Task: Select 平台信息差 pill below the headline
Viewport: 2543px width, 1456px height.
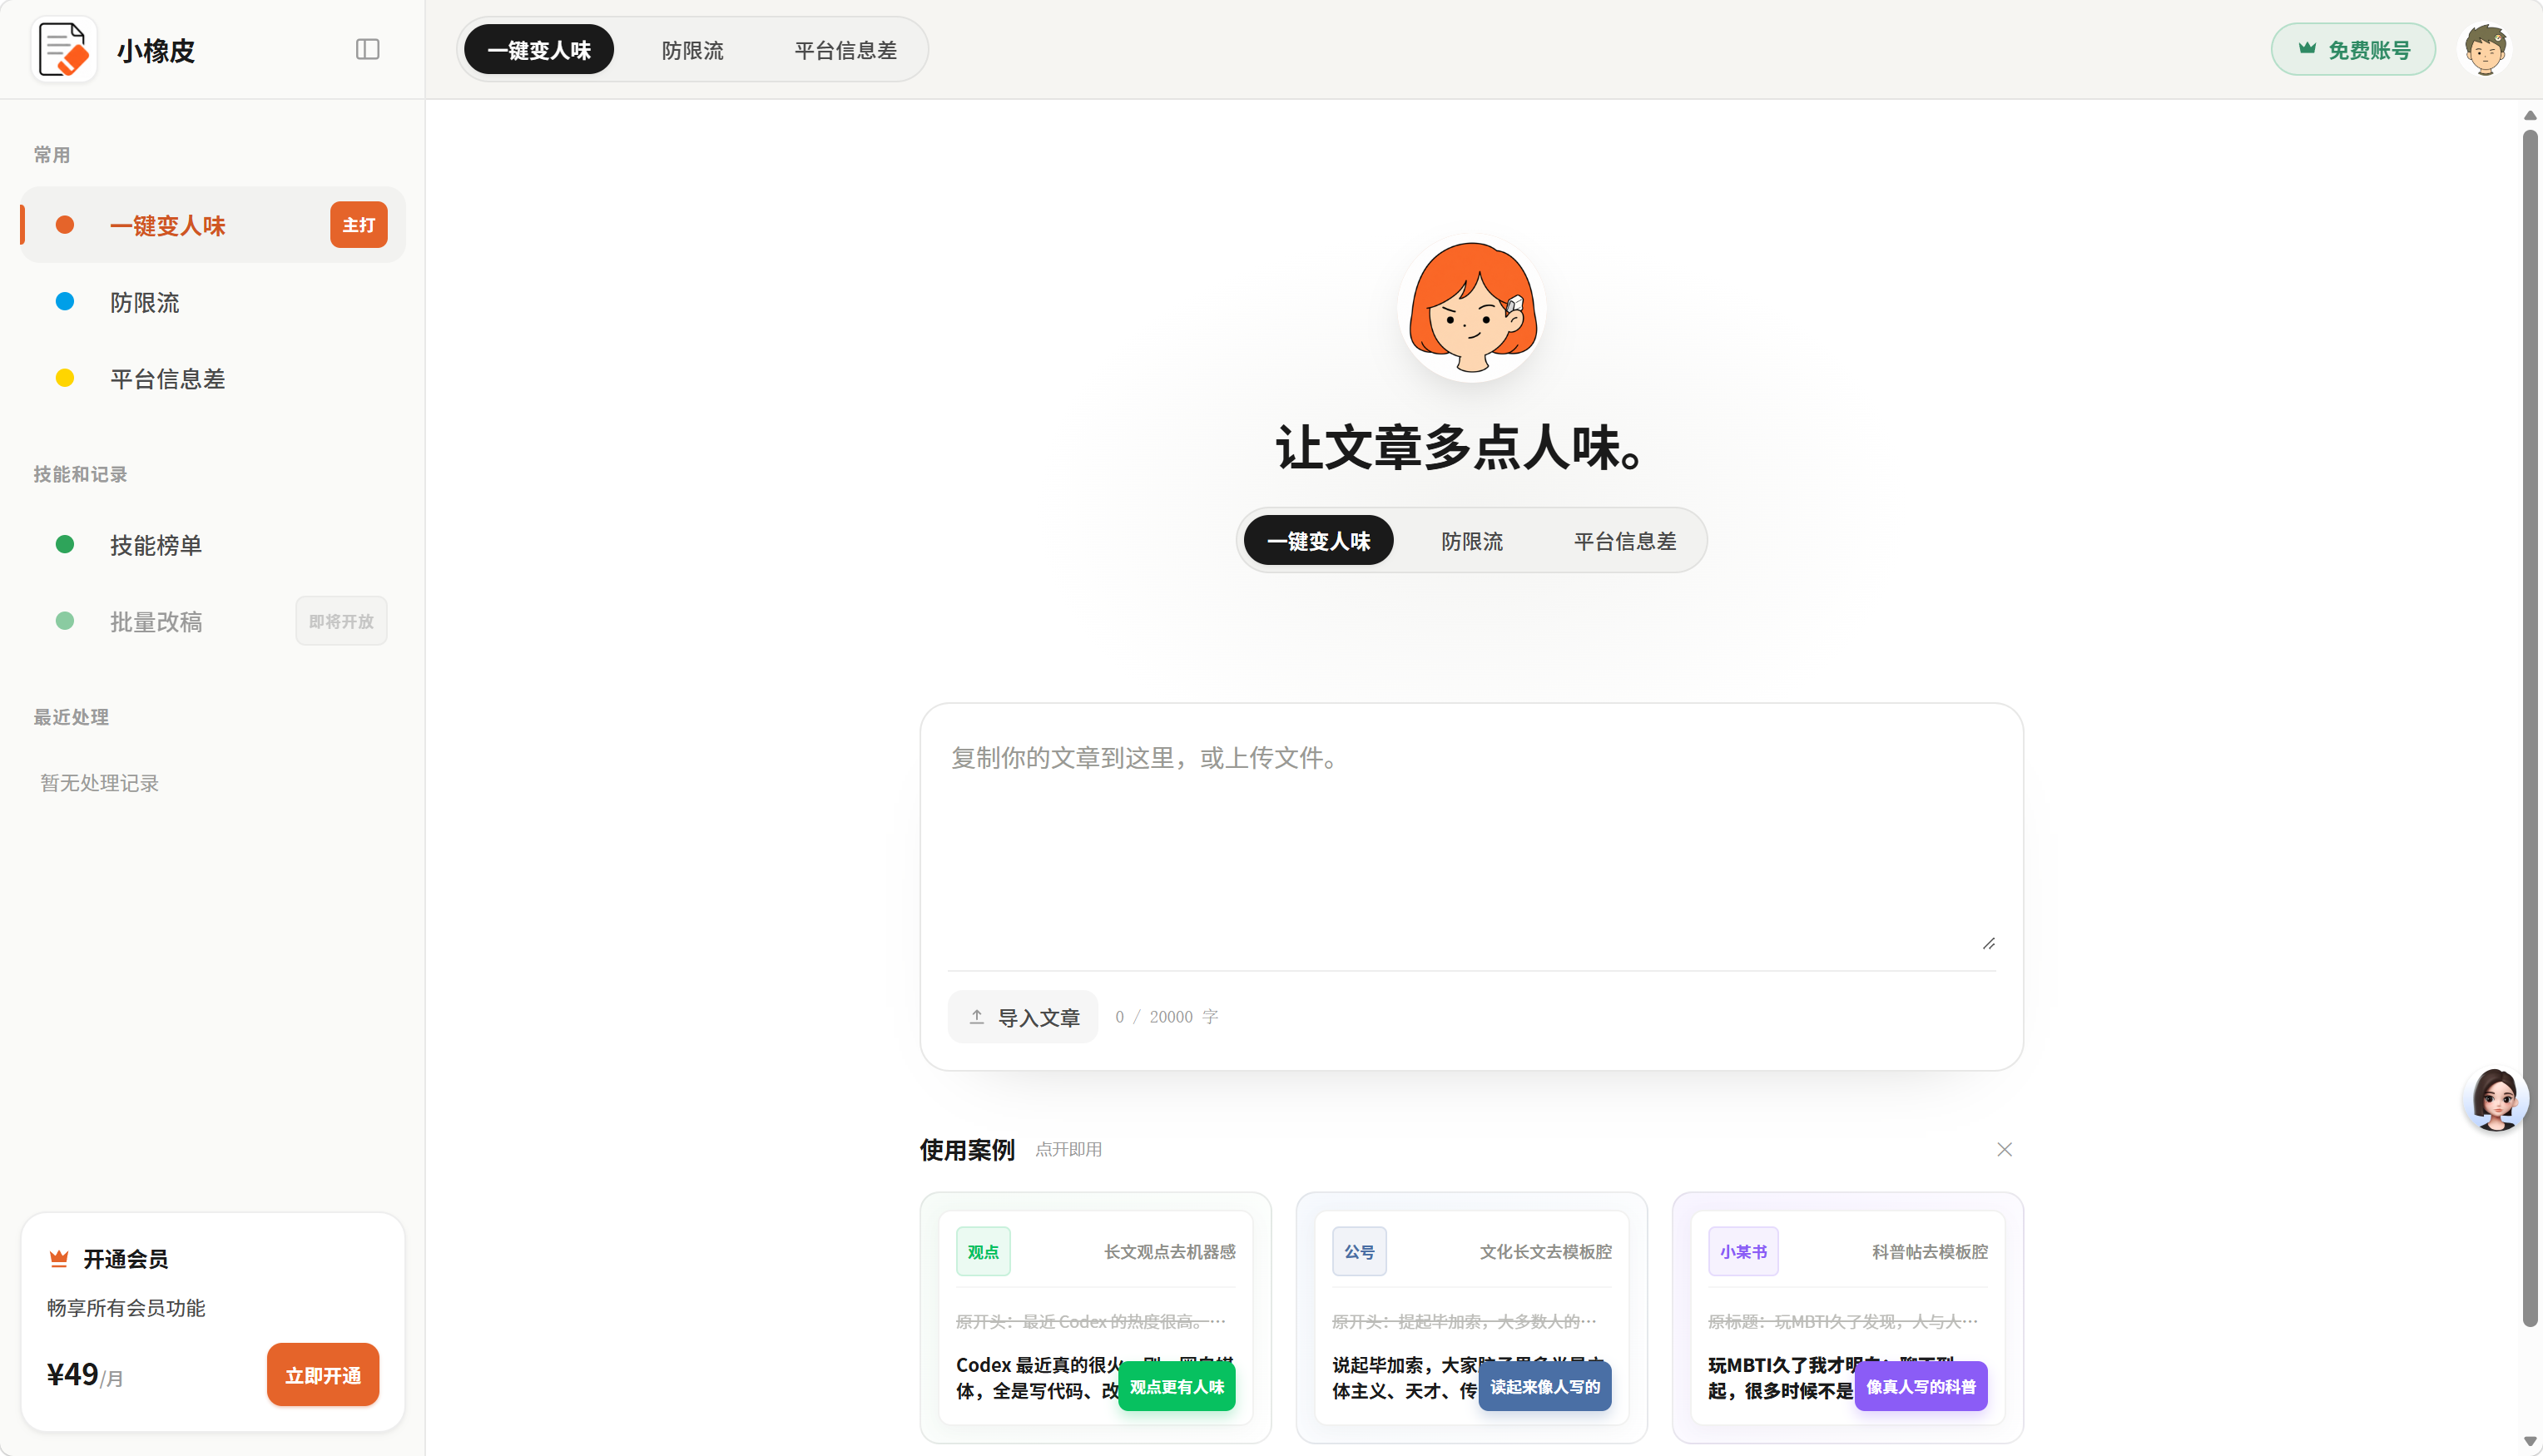Action: 1625,541
